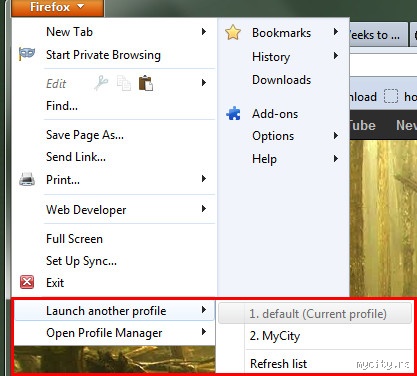This screenshot has height=376, width=417.
Task: Click the Copy pages icon
Action: tap(124, 83)
